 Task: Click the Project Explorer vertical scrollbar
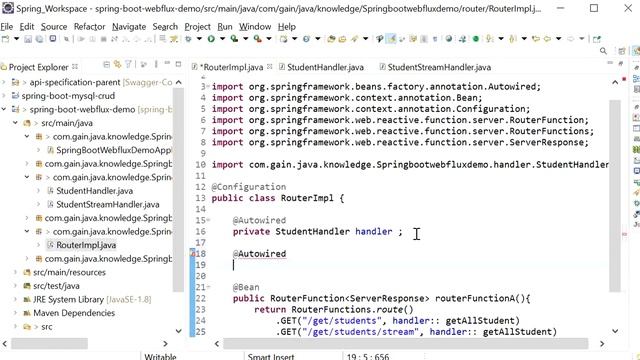(178, 190)
